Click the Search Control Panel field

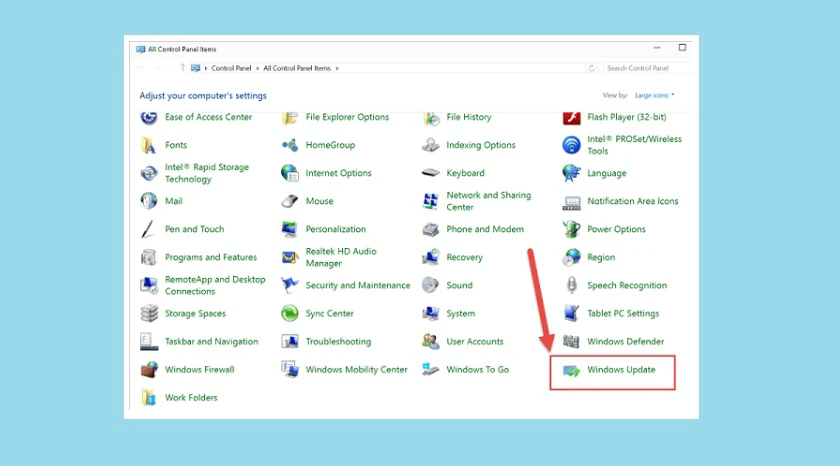click(x=647, y=68)
